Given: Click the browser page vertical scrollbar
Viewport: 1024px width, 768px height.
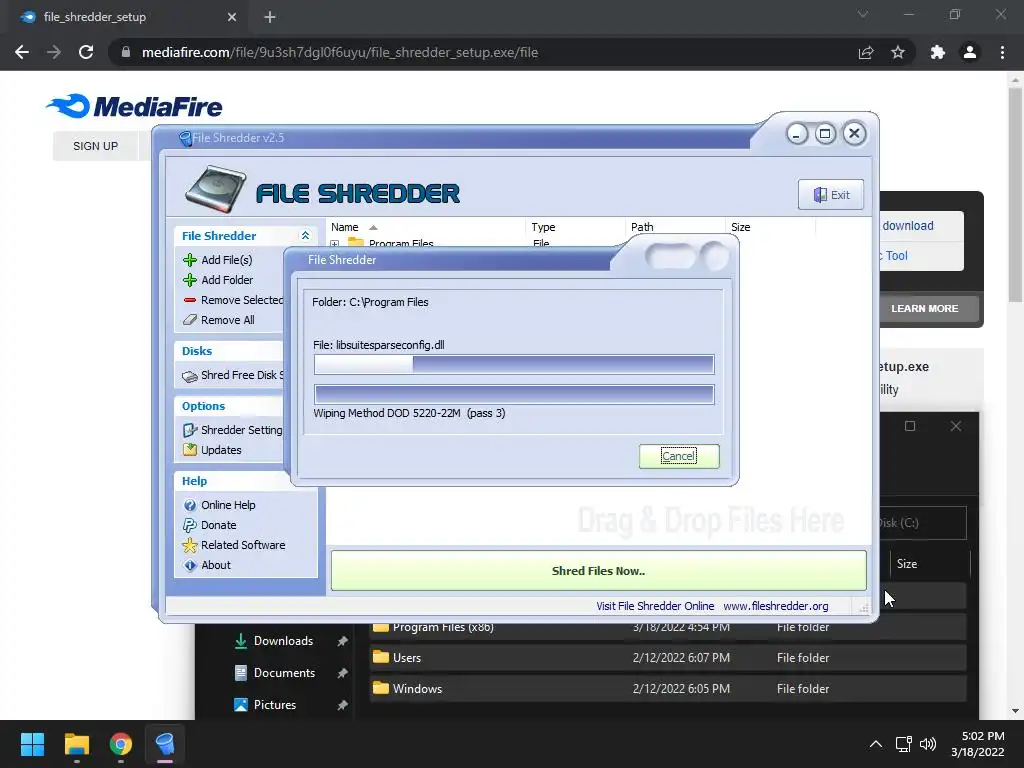Looking at the screenshot, I should click(x=1015, y=194).
